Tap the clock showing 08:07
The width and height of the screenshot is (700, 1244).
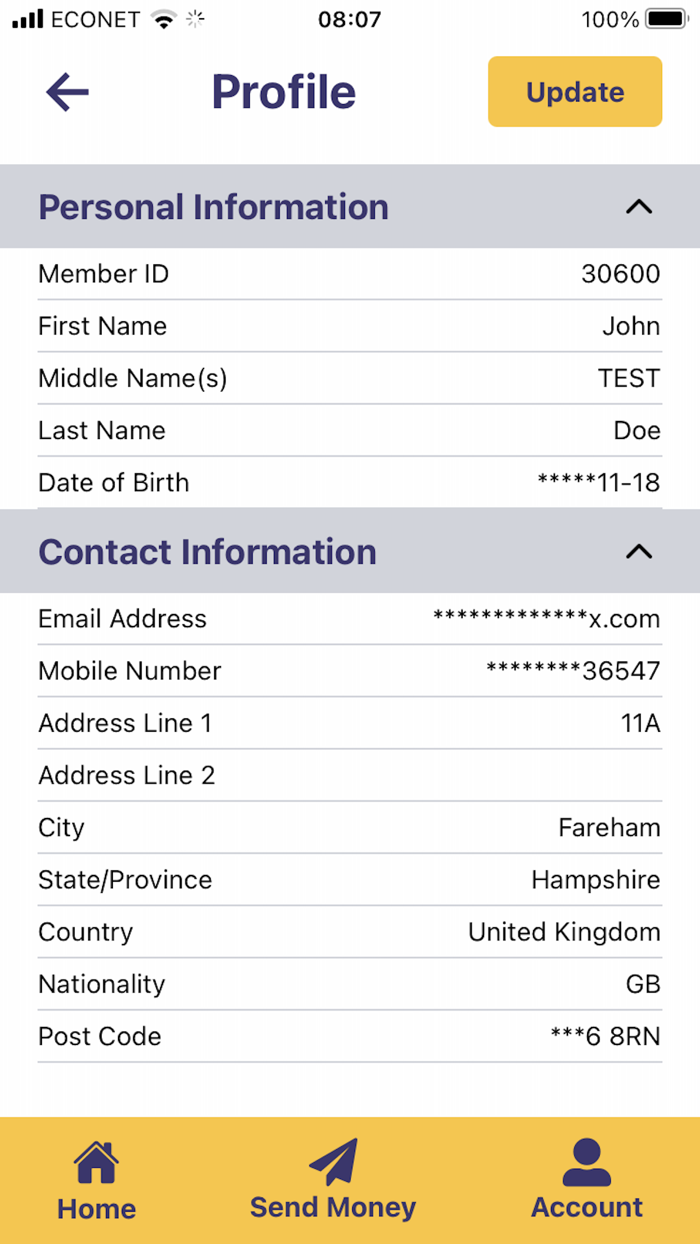pos(349,18)
